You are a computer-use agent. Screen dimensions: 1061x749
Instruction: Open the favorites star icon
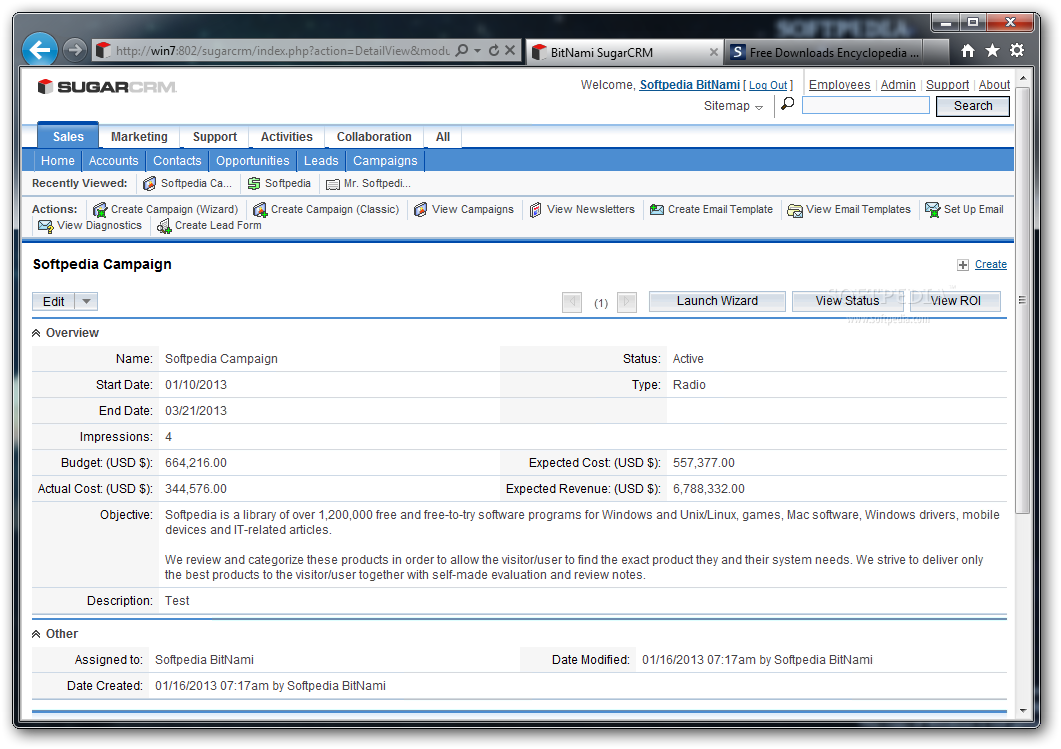993,50
